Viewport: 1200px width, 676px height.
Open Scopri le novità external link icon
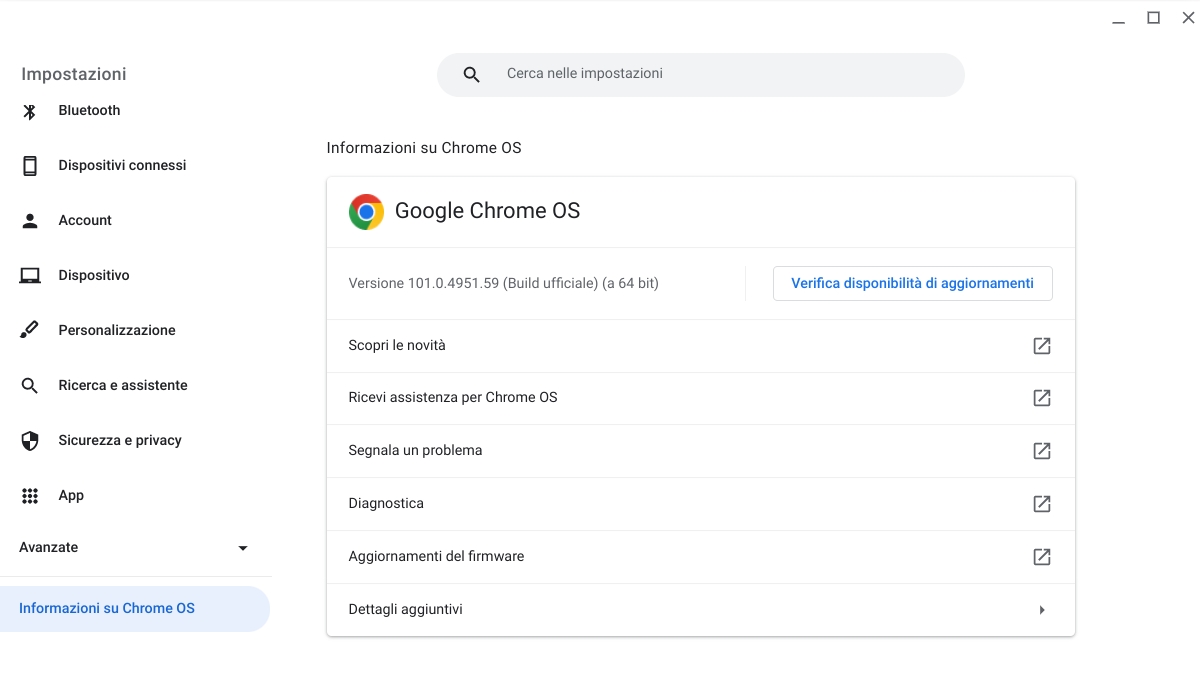point(1041,345)
